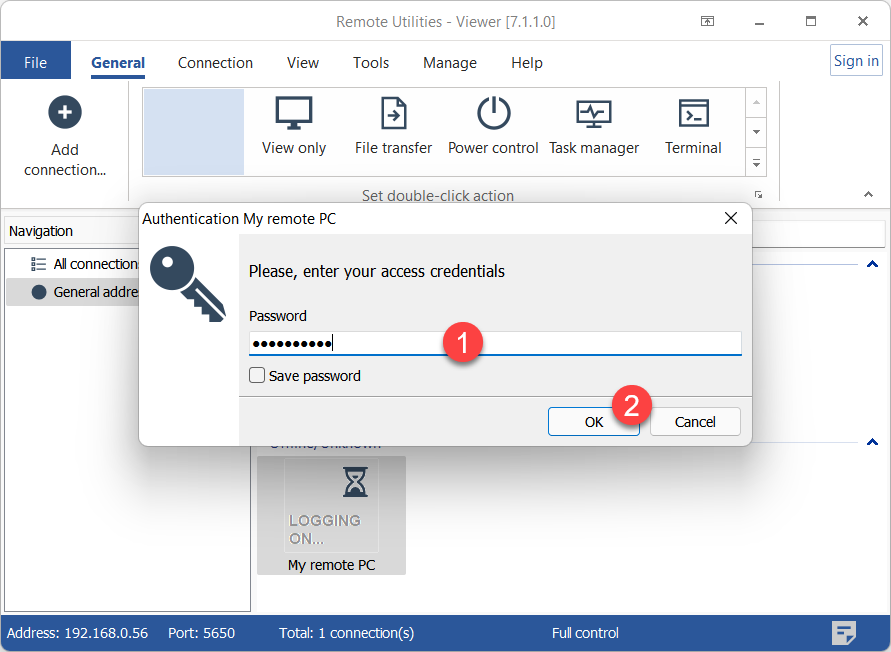Open the Connection ribbon tab
Image resolution: width=891 pixels, height=652 pixels.
(215, 62)
